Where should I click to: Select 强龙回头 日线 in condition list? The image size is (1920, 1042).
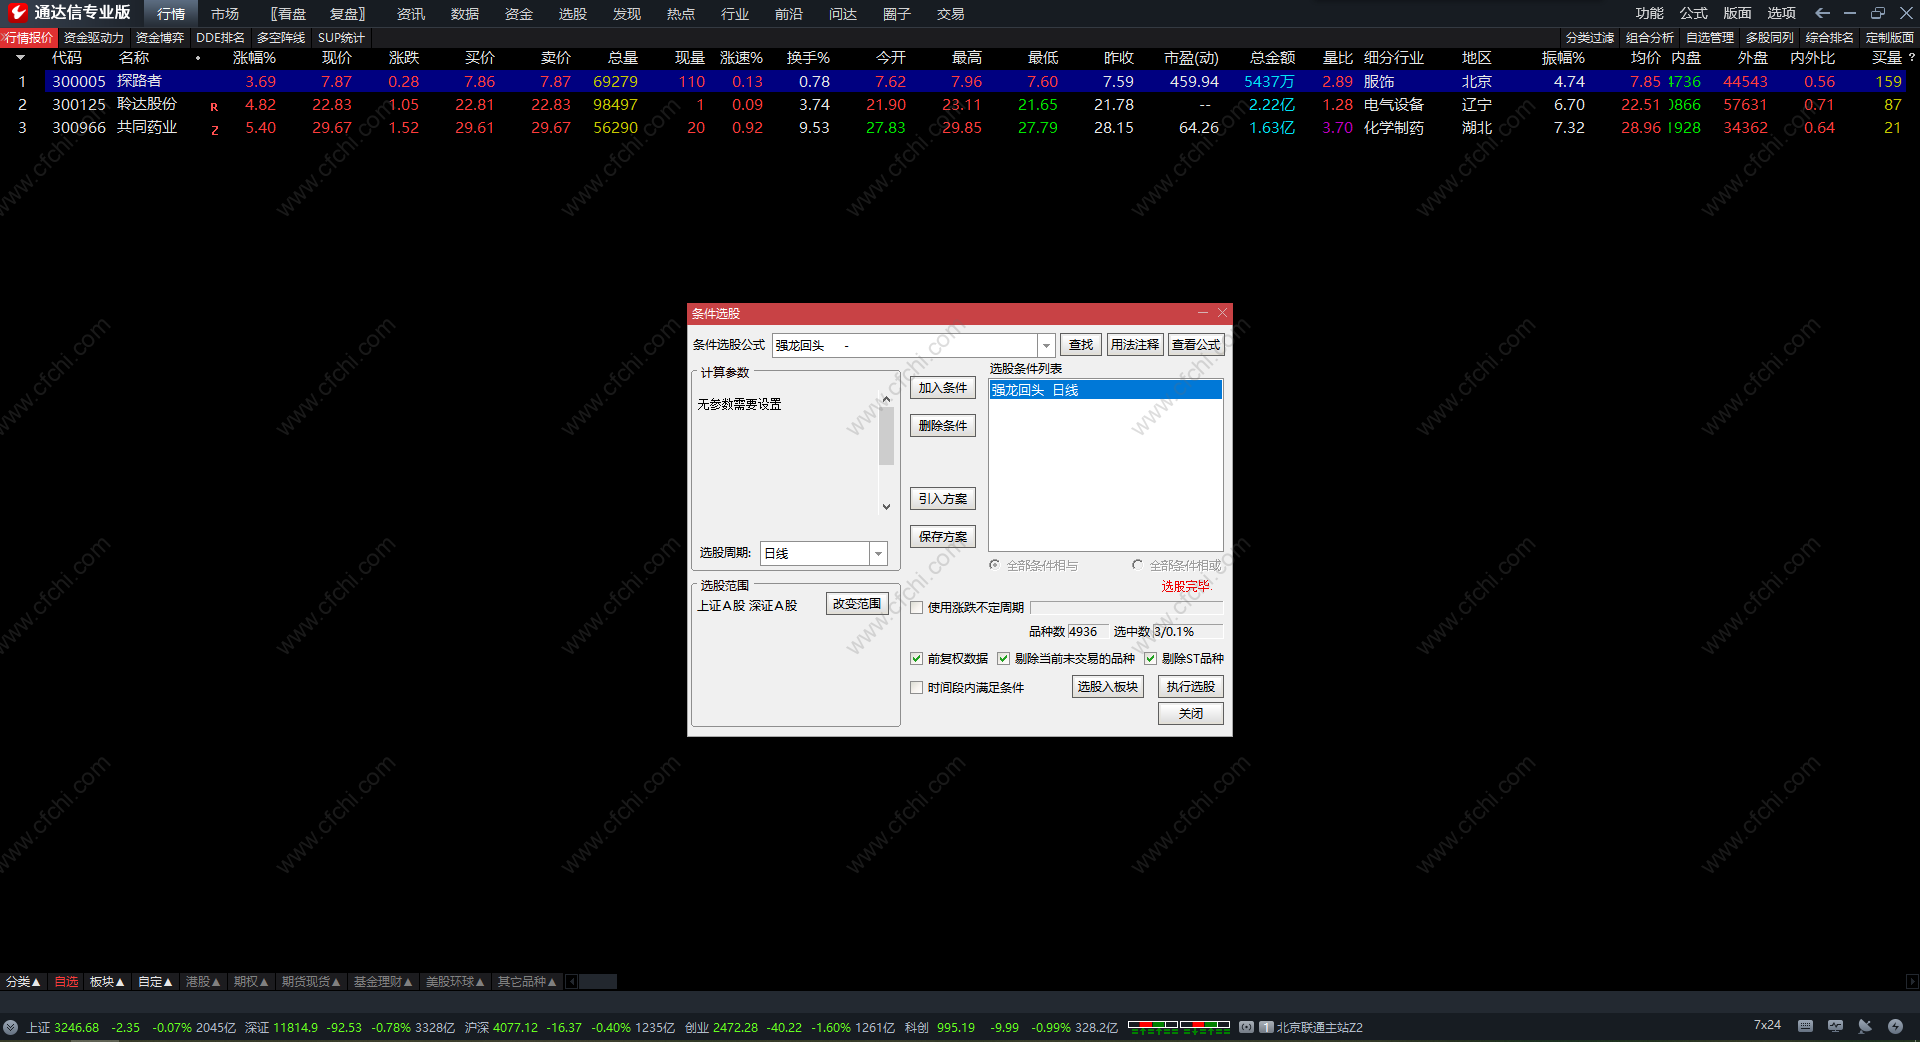pyautogui.click(x=1105, y=390)
